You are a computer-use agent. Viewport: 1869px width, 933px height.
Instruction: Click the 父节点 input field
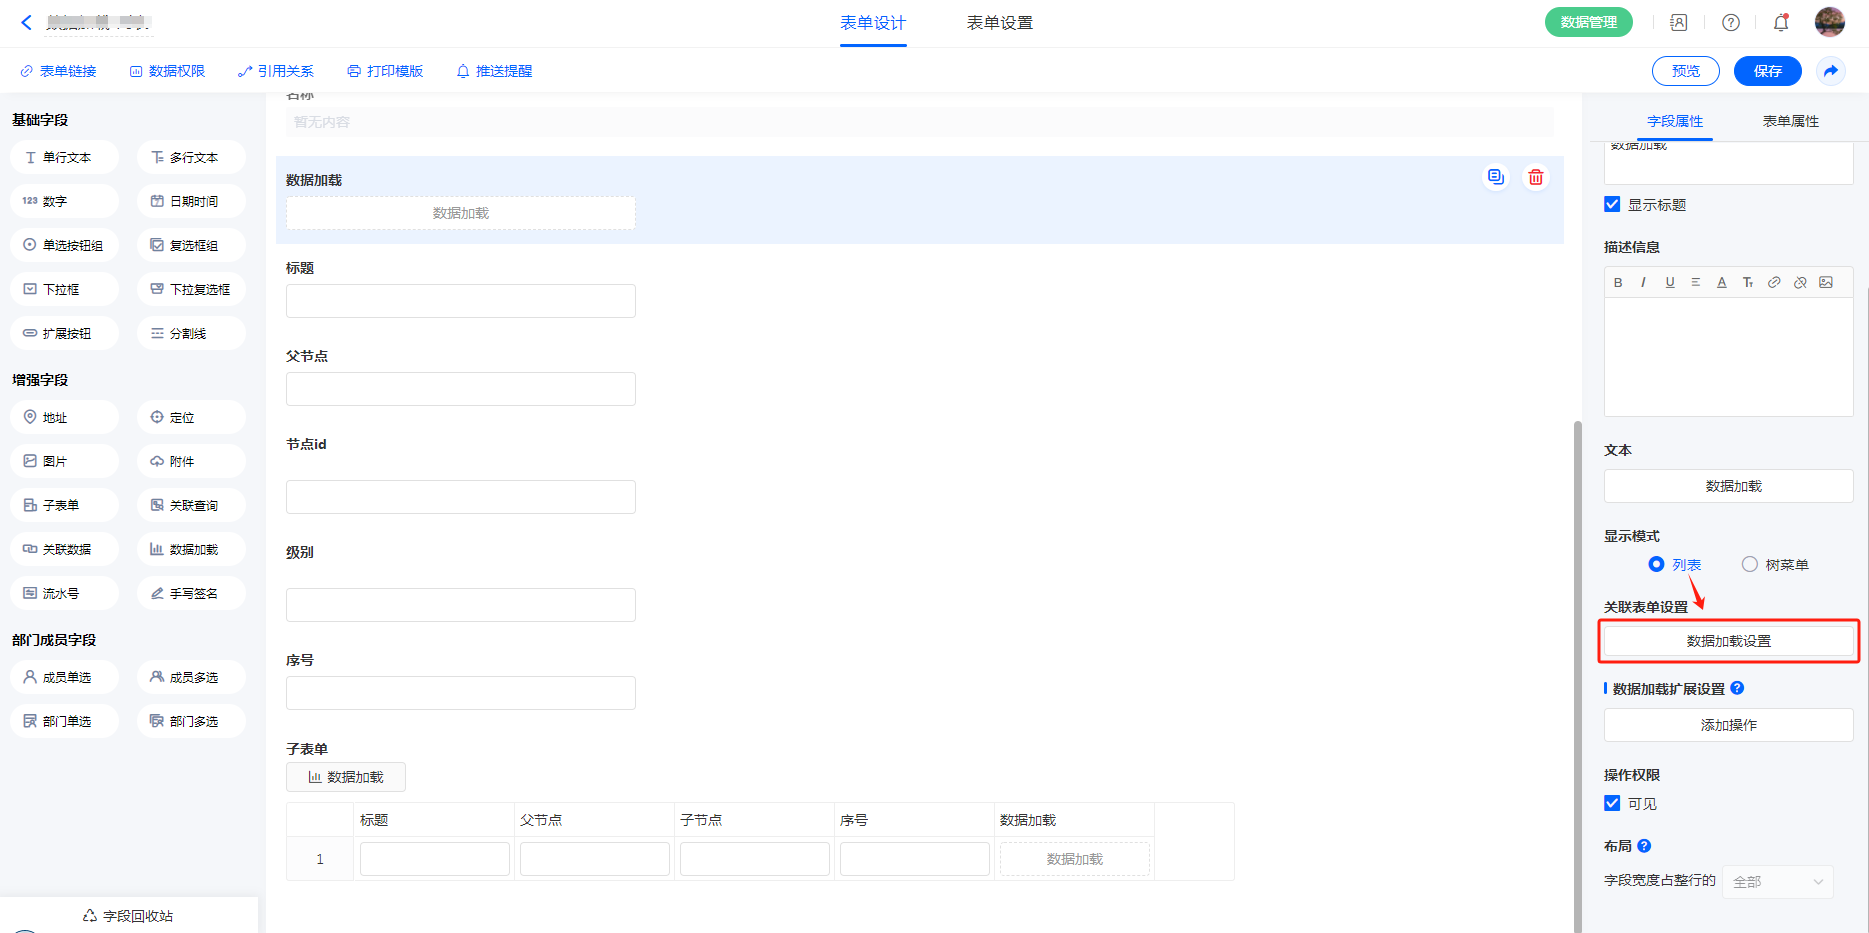tap(460, 389)
